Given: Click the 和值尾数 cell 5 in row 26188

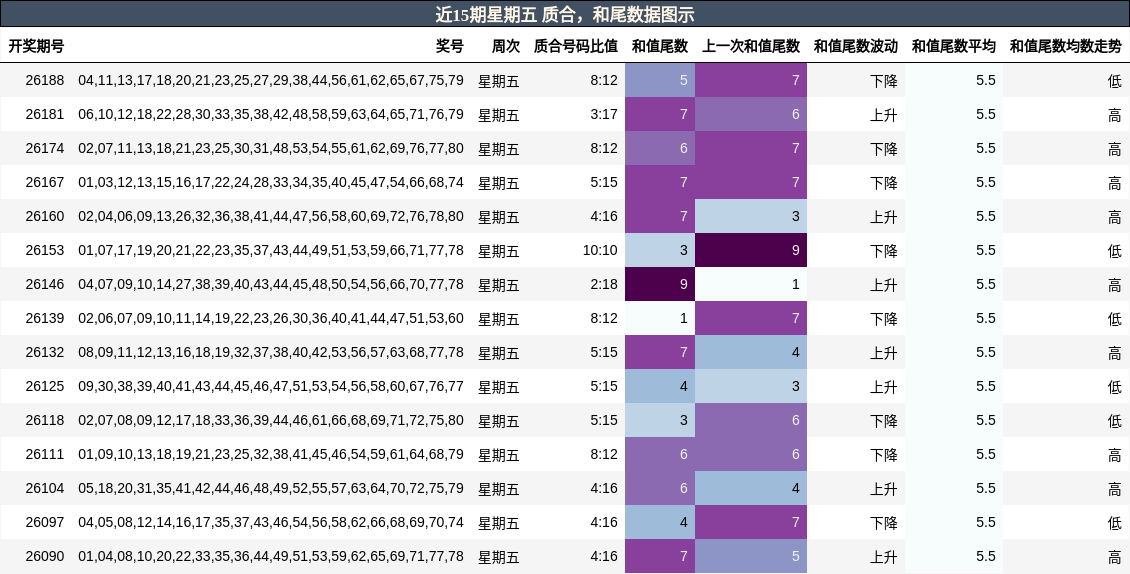Looking at the screenshot, I should pos(660,80).
